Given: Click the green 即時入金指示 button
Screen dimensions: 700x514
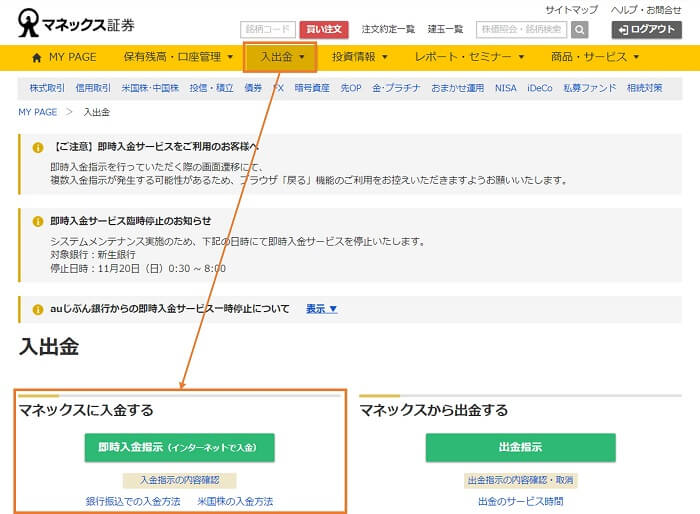Looking at the screenshot, I should click(179, 447).
